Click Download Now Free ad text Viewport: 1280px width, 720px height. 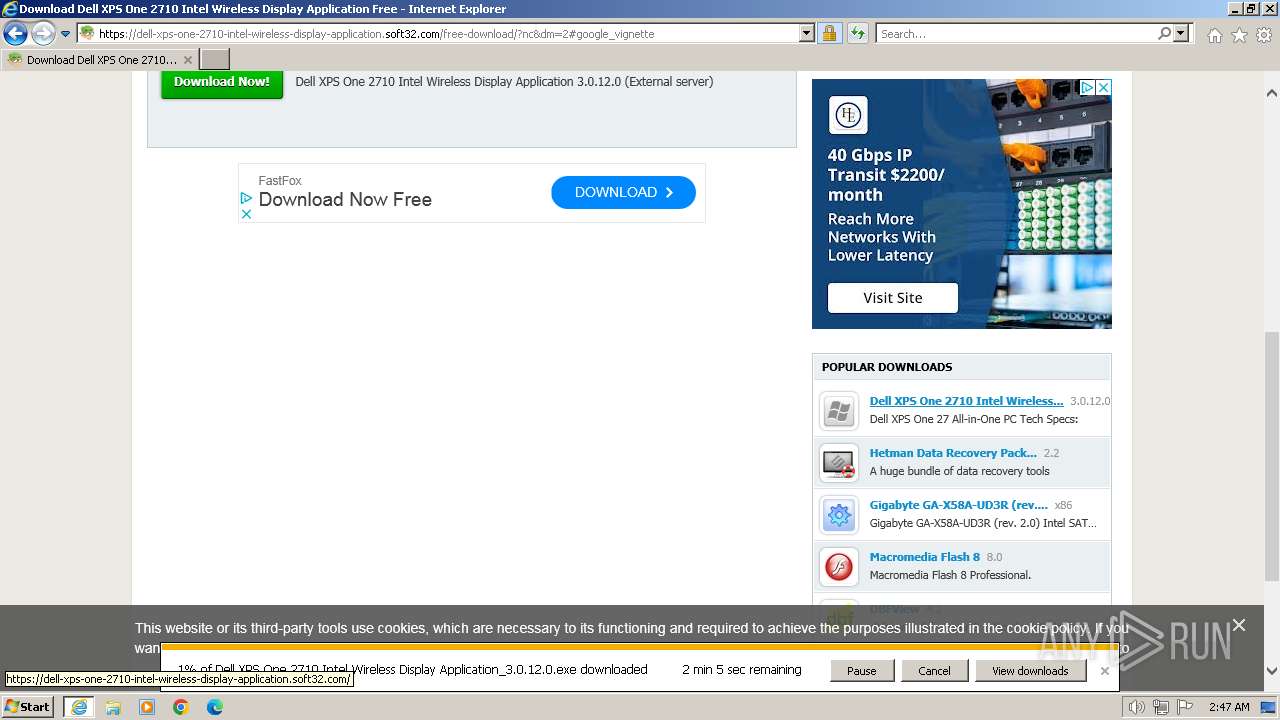345,199
